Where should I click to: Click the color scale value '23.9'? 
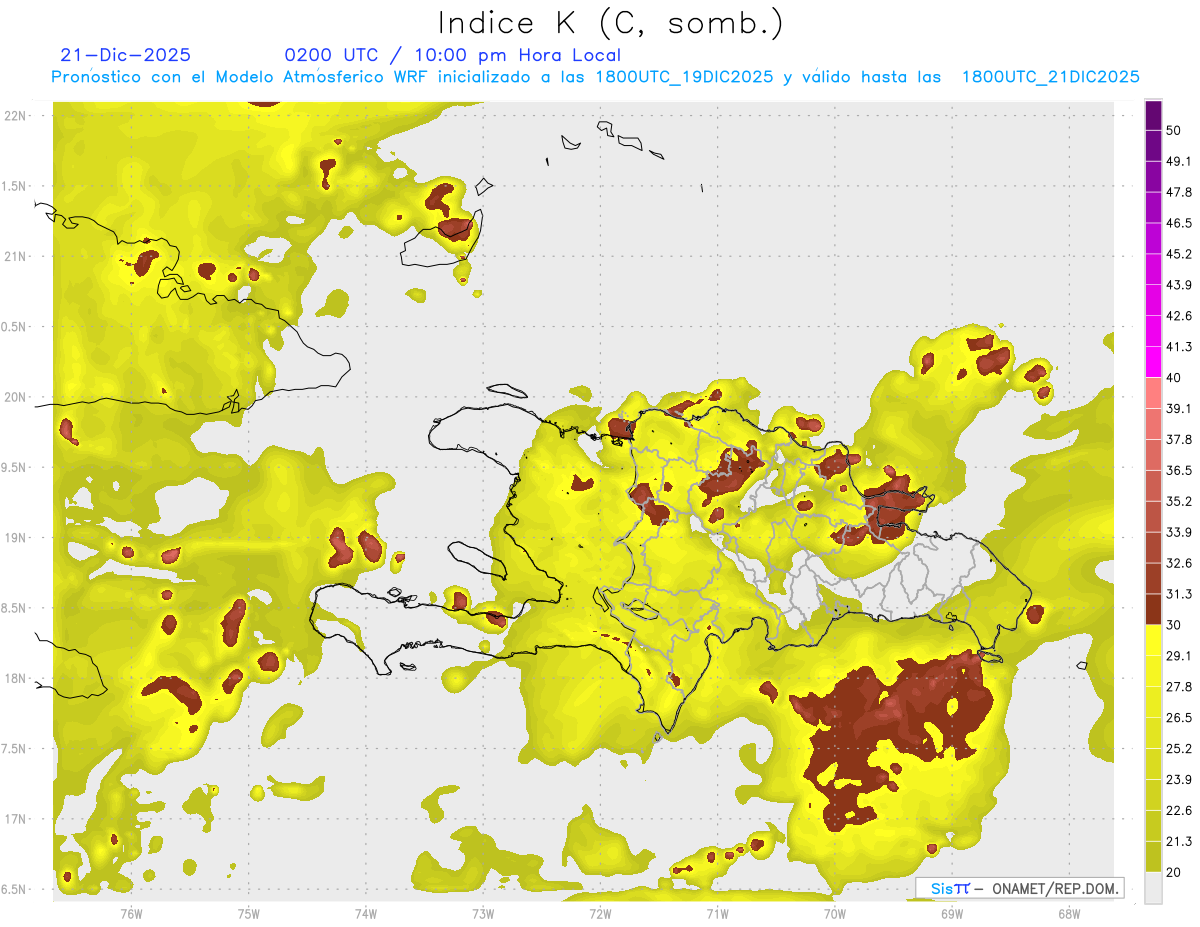coord(1179,780)
